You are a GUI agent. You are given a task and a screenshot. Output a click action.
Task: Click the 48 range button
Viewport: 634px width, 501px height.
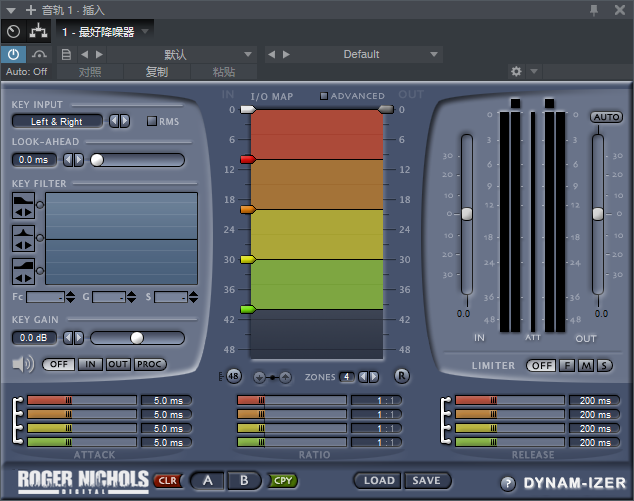tap(233, 376)
